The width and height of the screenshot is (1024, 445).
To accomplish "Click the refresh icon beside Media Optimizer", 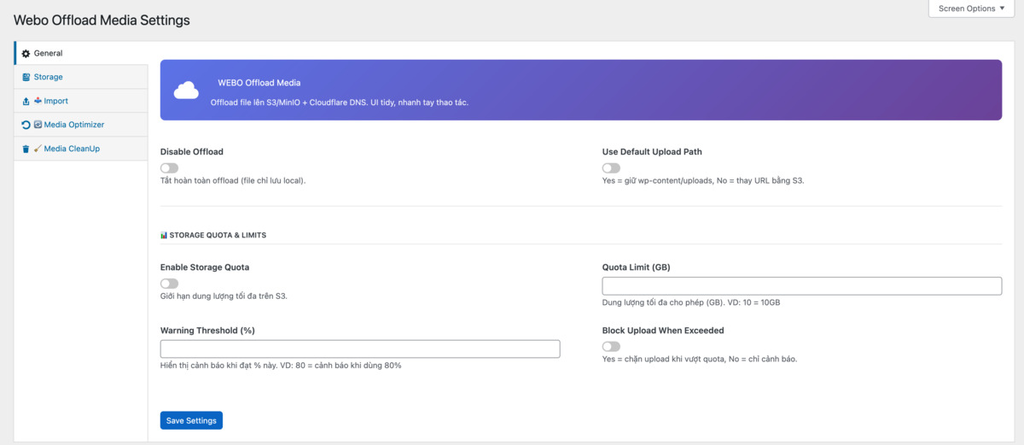I will click(x=26, y=125).
